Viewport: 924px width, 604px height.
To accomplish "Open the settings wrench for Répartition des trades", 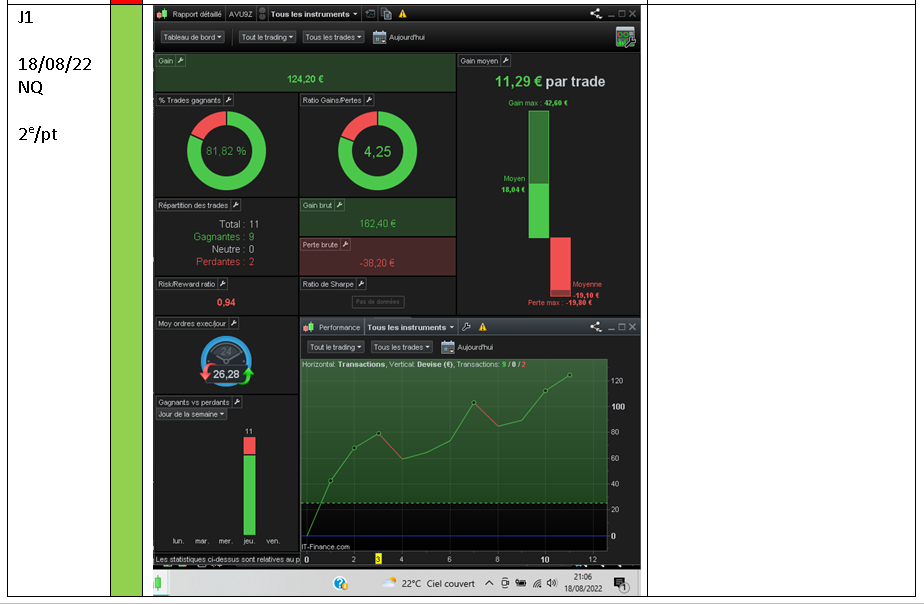I will click(236, 205).
